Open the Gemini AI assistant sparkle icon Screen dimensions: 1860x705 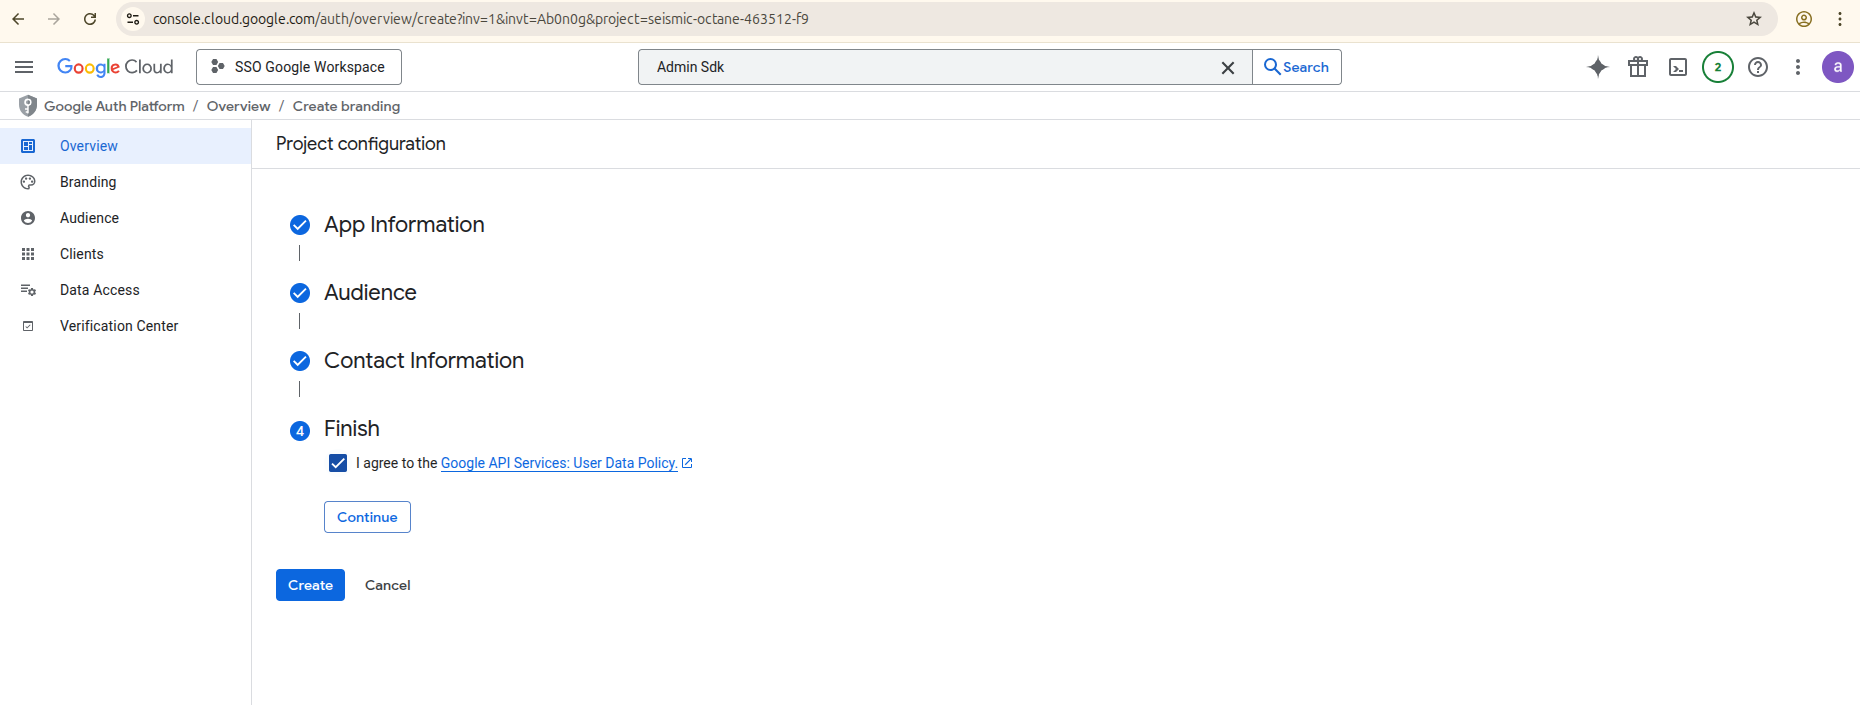[x=1597, y=67]
